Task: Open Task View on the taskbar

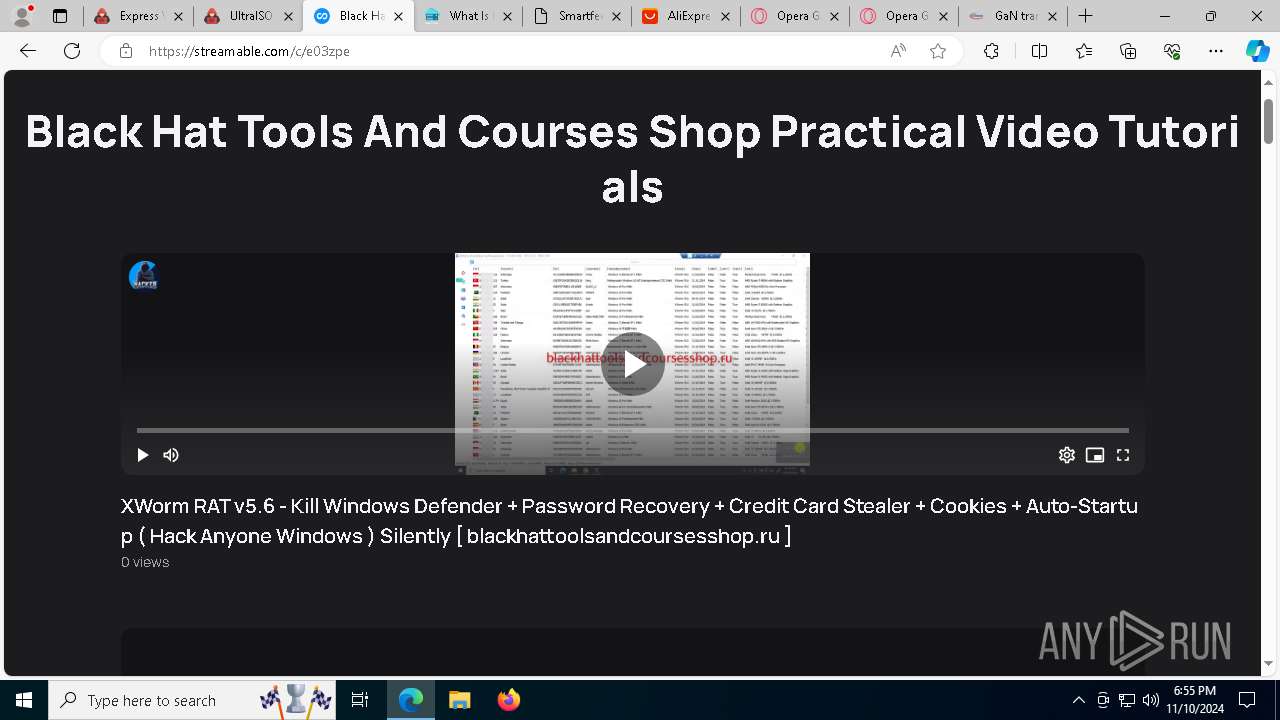Action: point(360,700)
